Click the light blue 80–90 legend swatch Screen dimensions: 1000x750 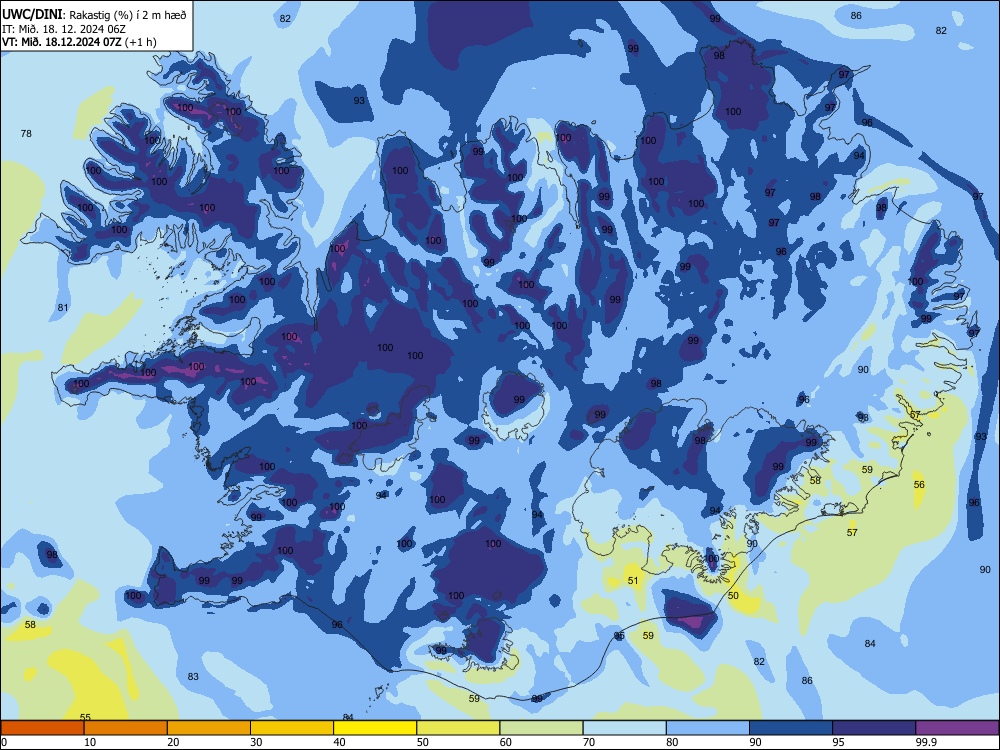708,728
